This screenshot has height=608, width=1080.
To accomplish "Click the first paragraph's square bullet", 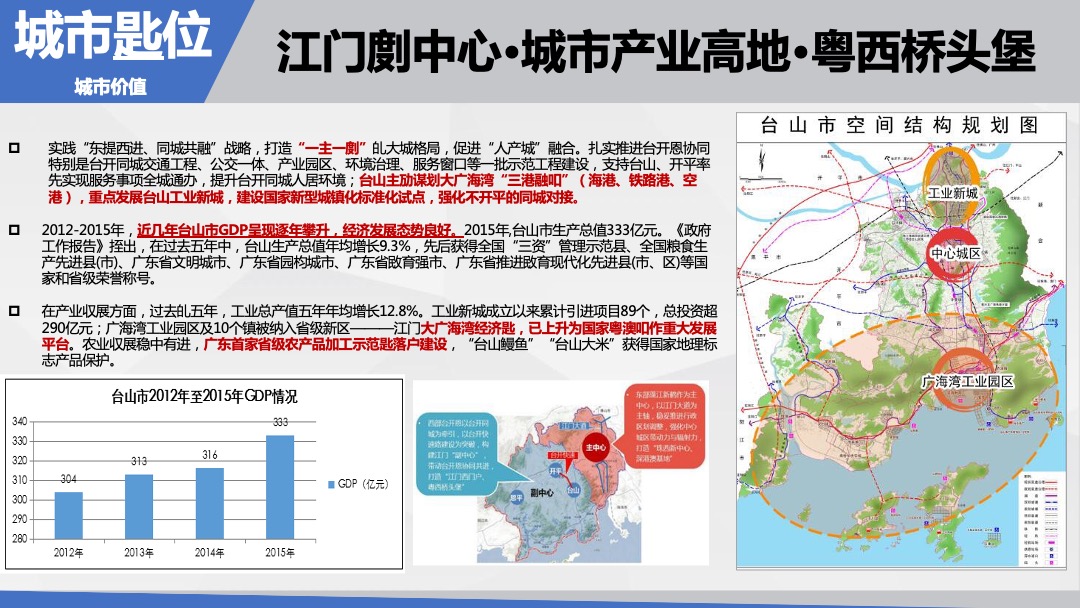I will [14, 148].
